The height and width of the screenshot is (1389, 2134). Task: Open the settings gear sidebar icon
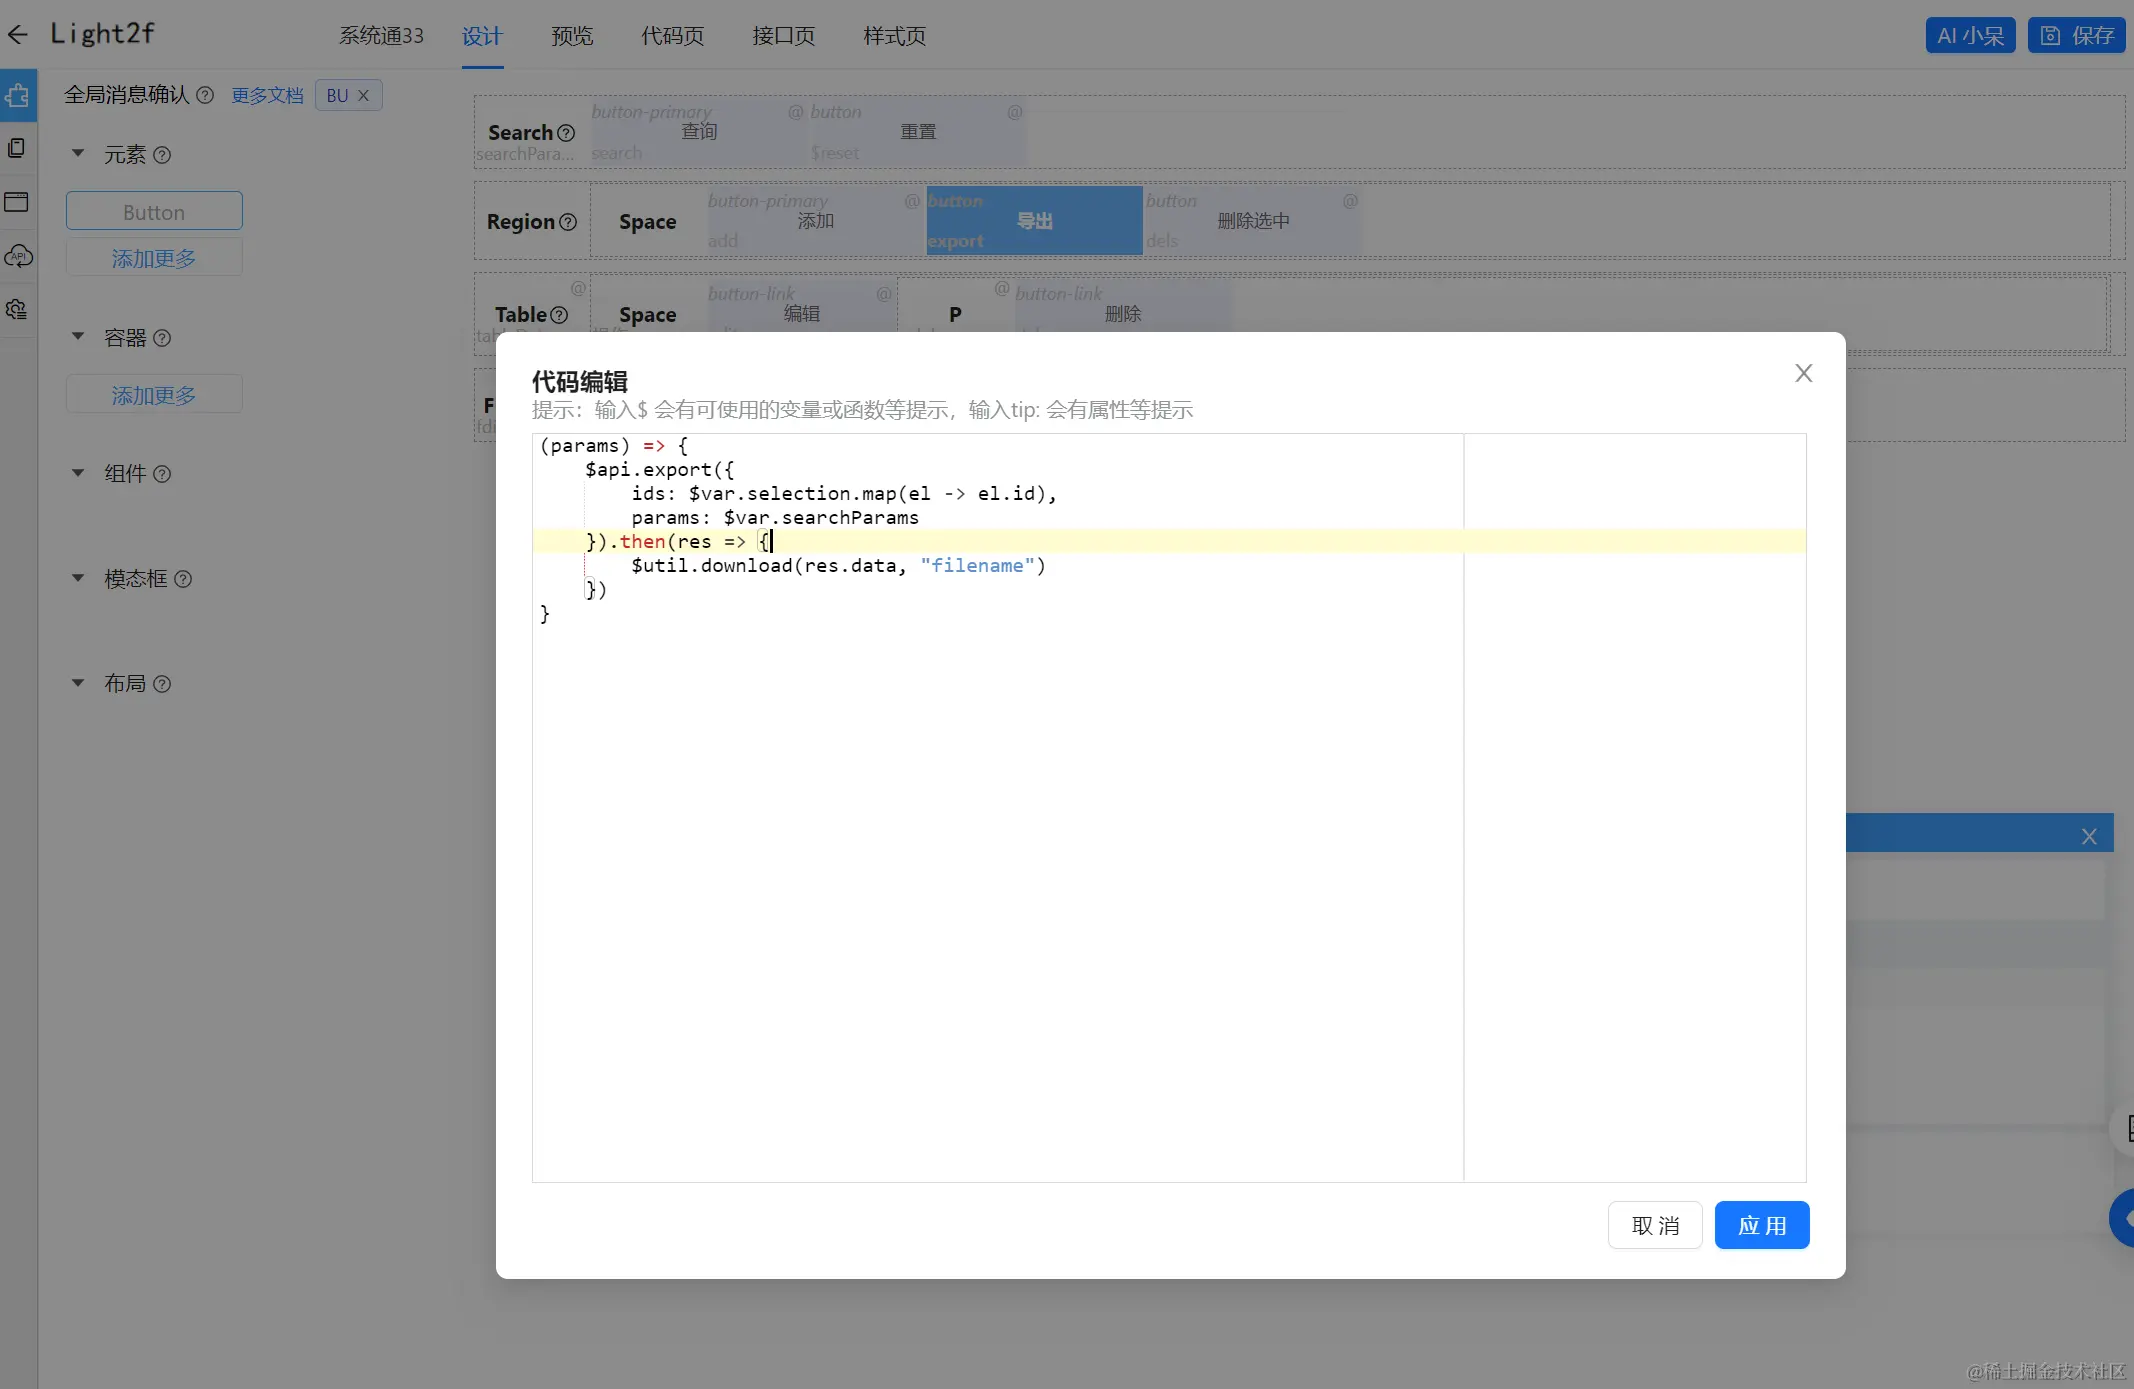pos(17,309)
